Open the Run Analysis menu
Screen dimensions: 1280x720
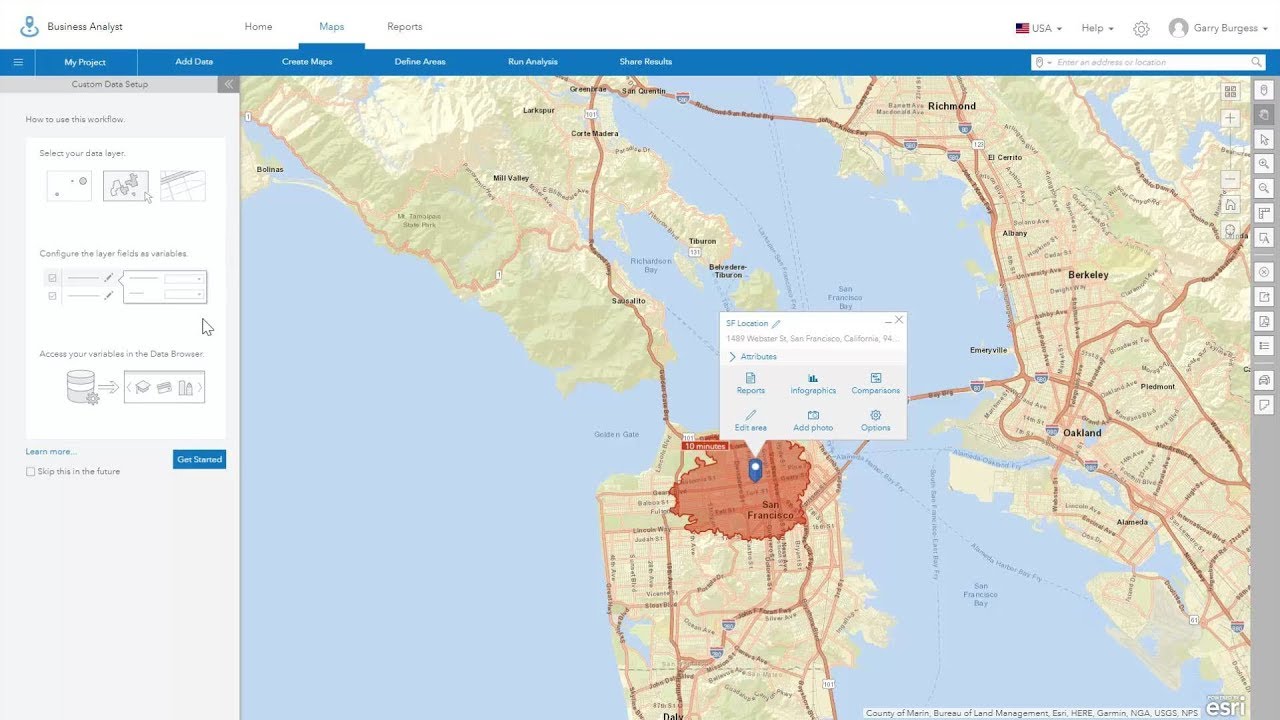point(532,62)
